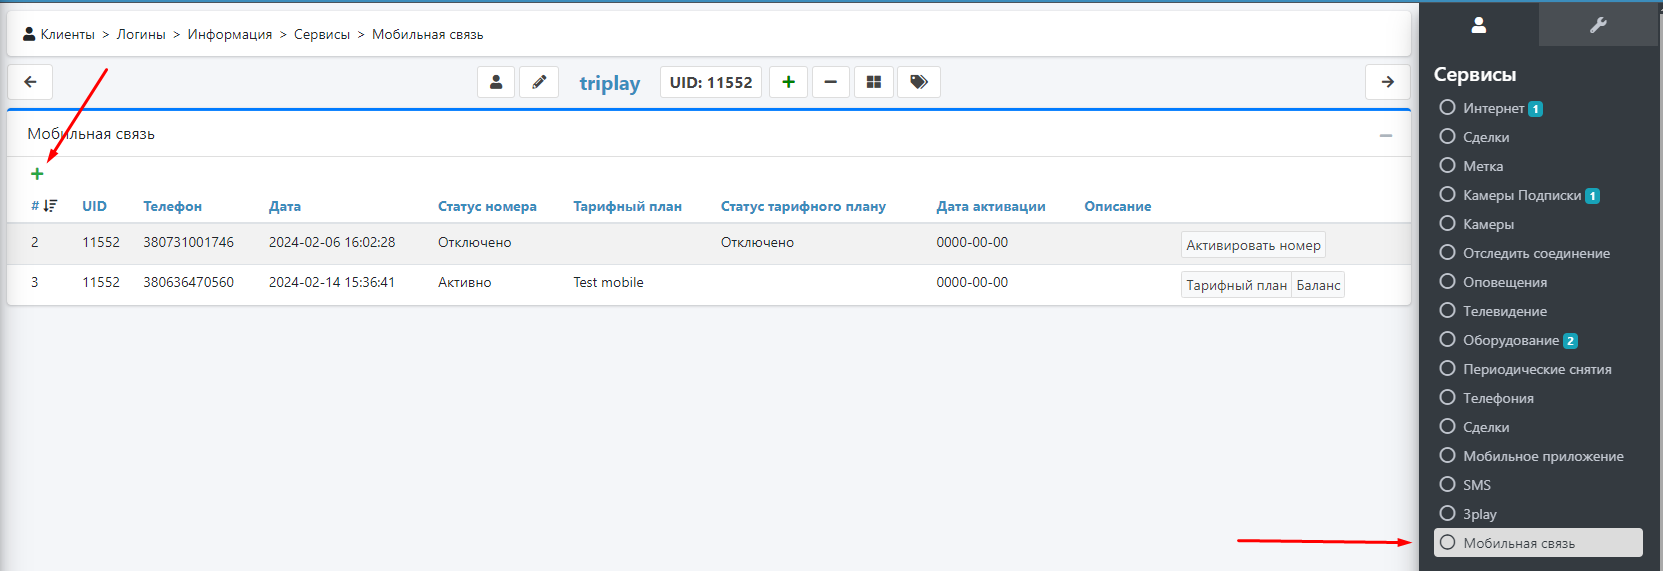Go forward with the right arrow button
This screenshot has height=571, width=1663.
(1387, 82)
